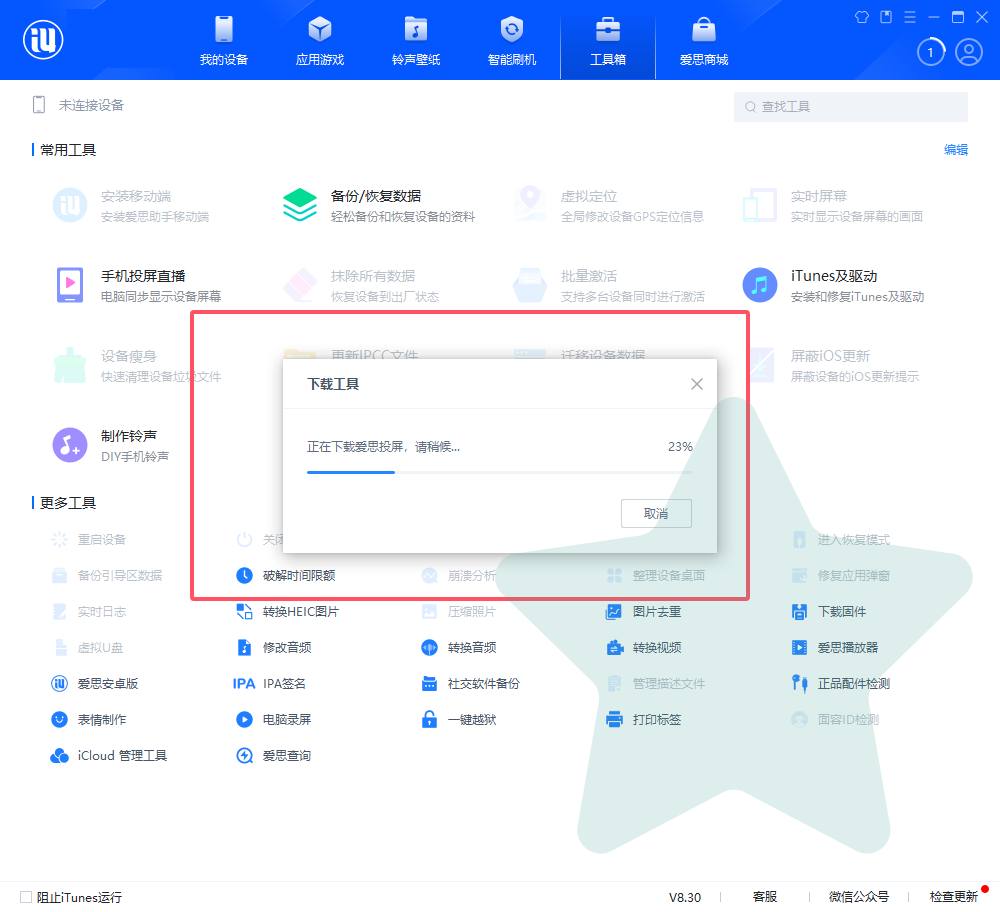Click the V8.30 version text
The height and width of the screenshot is (912, 1000).
click(685, 897)
